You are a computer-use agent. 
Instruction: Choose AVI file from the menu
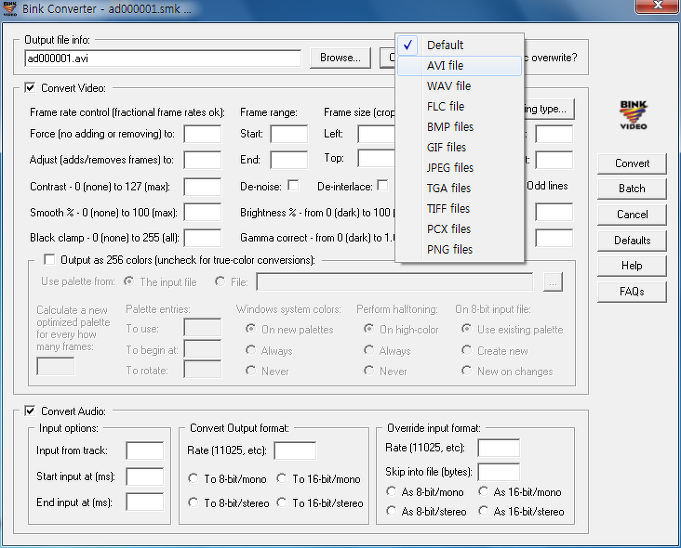tap(460, 66)
